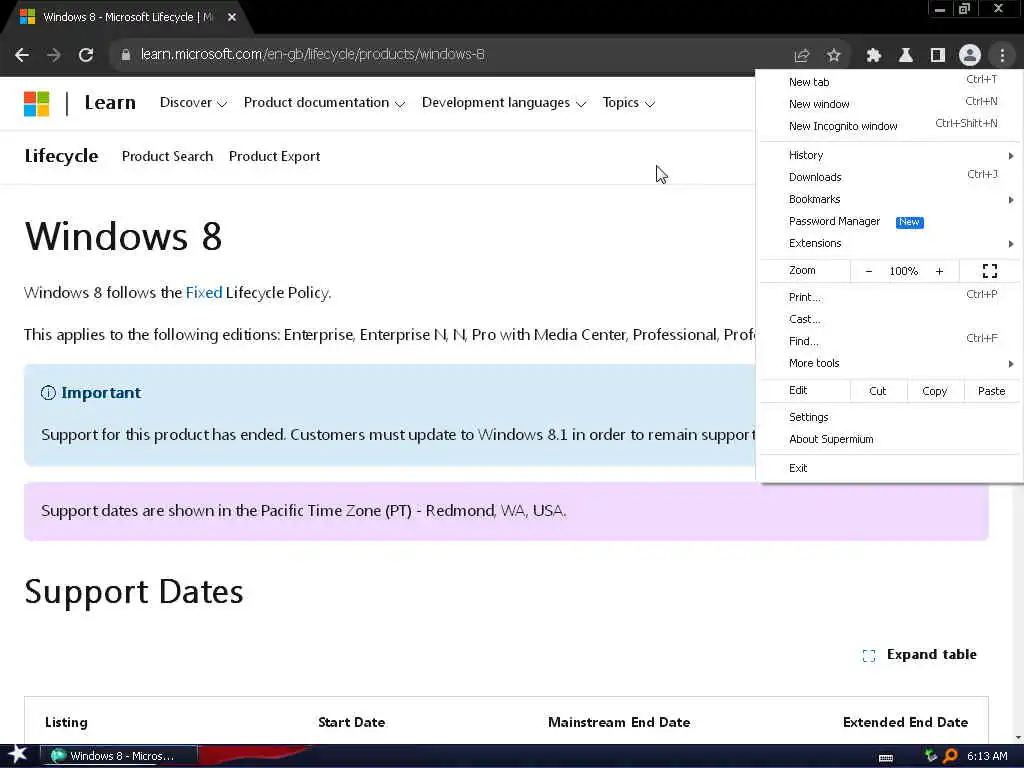1024x768 pixels.
Task: Open a New Incognito window
Action: point(889,125)
